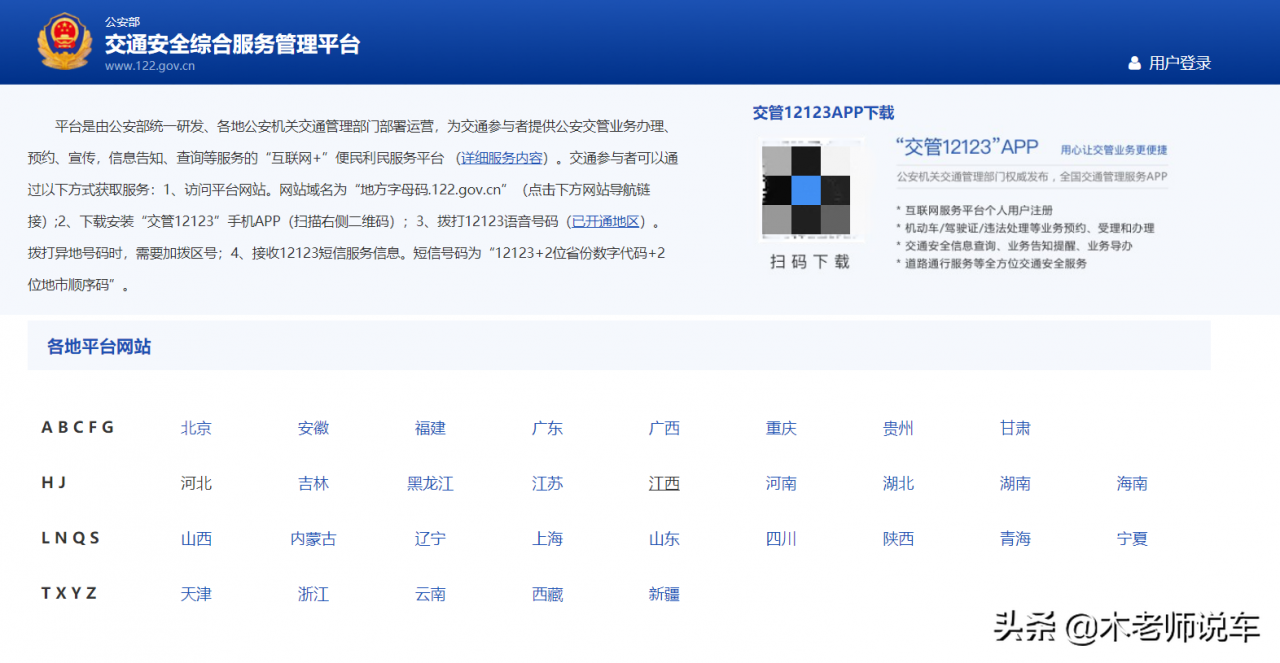Select 内蒙古 in the site list
1280x663 pixels.
click(313, 538)
